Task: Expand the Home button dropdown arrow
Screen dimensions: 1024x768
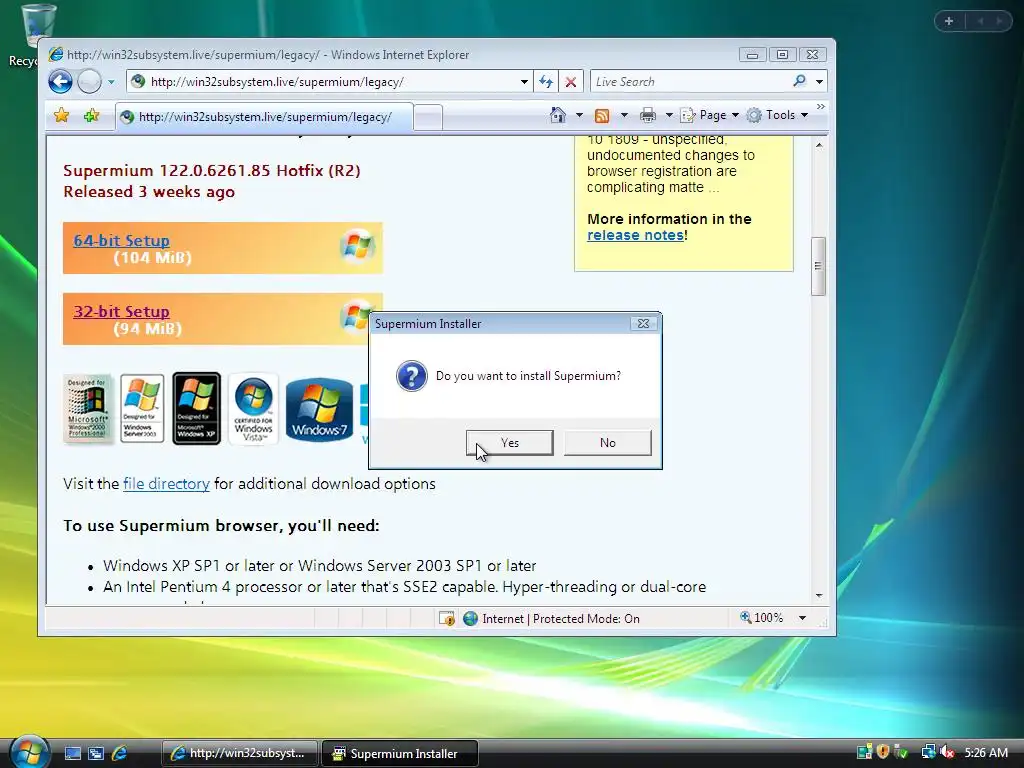Action: pyautogui.click(x=579, y=115)
